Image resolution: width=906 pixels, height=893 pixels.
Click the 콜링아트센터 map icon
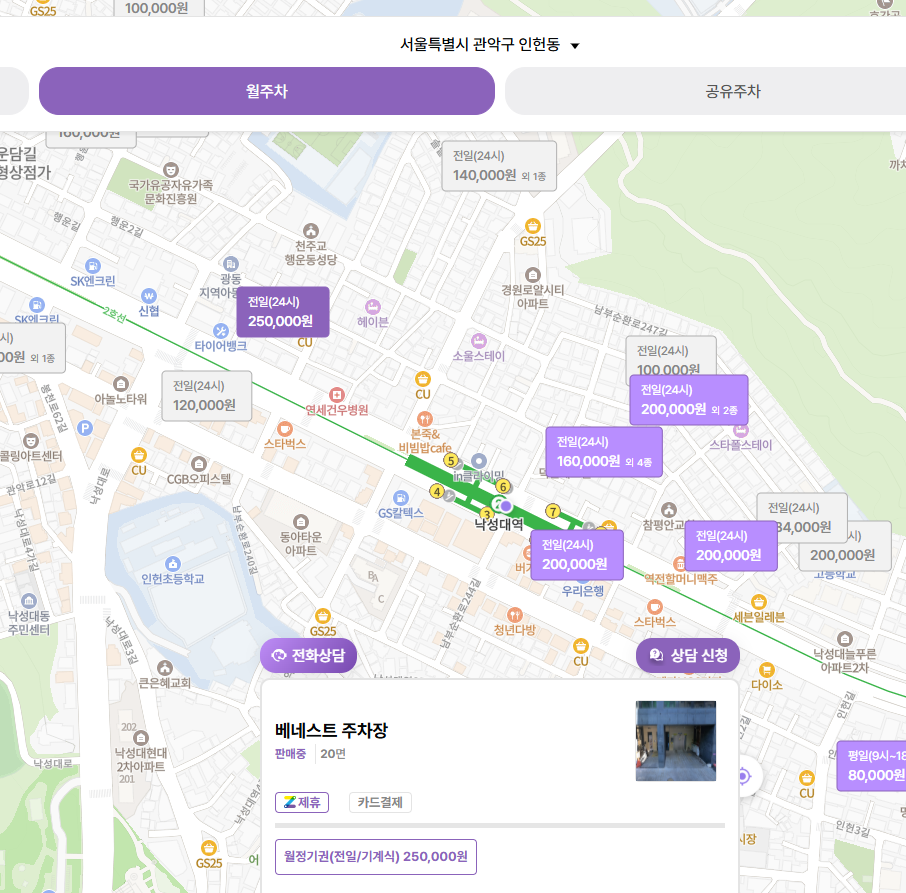pyautogui.click(x=31, y=441)
